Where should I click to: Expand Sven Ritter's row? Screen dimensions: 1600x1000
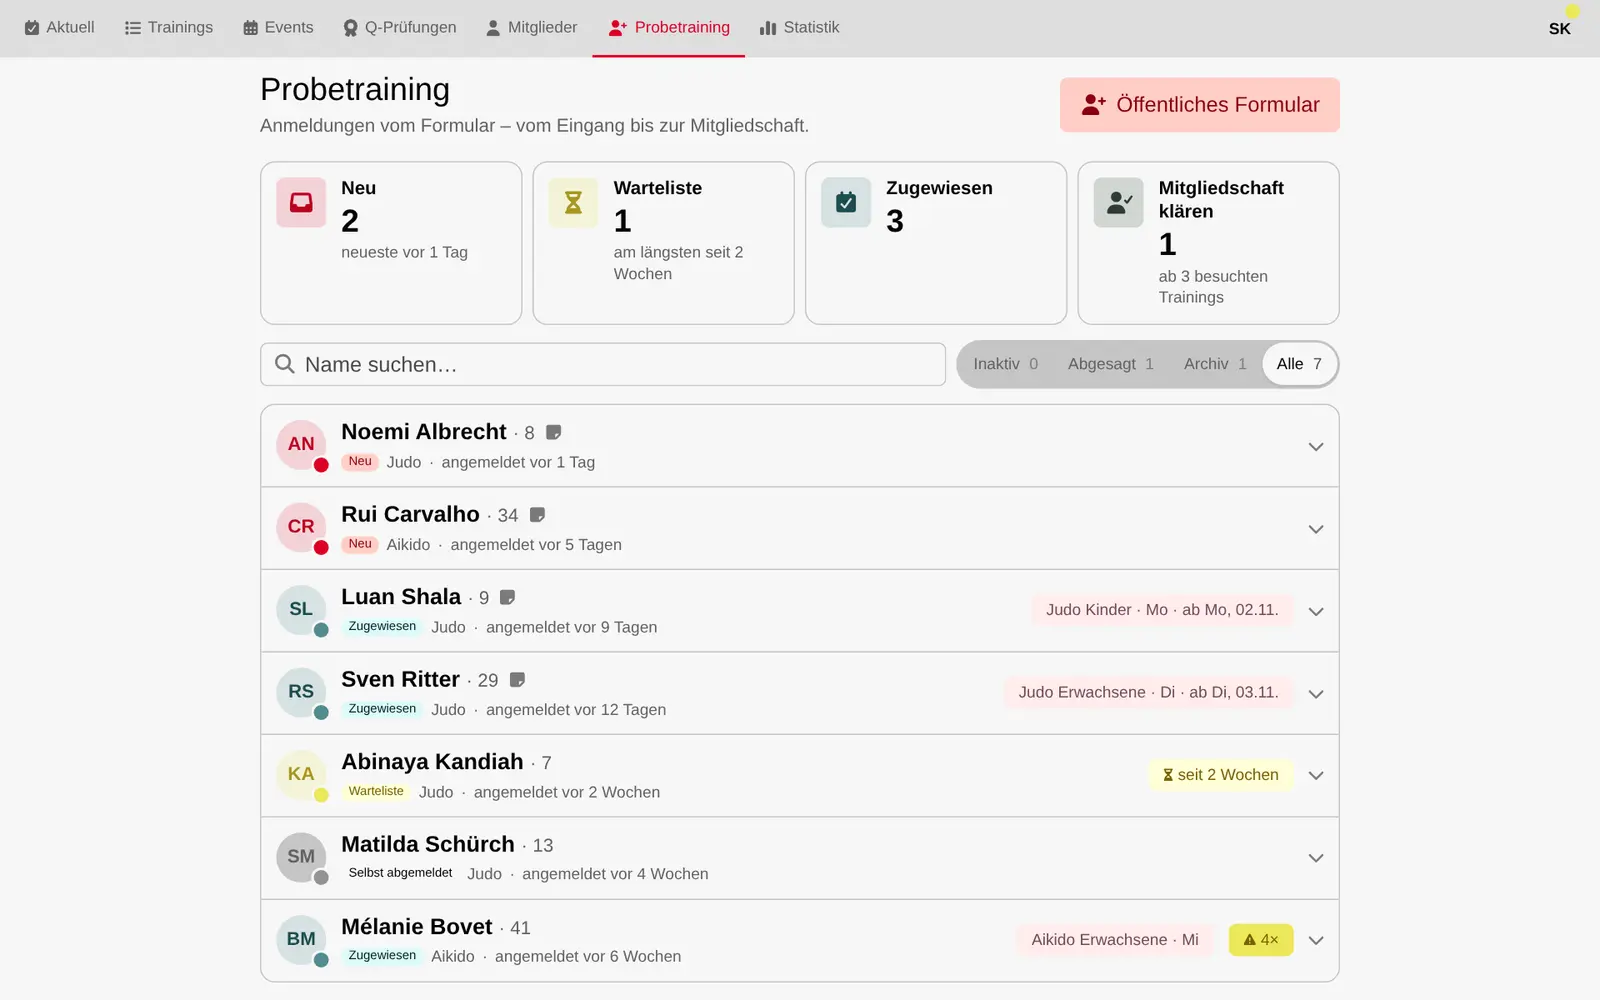pos(1316,694)
